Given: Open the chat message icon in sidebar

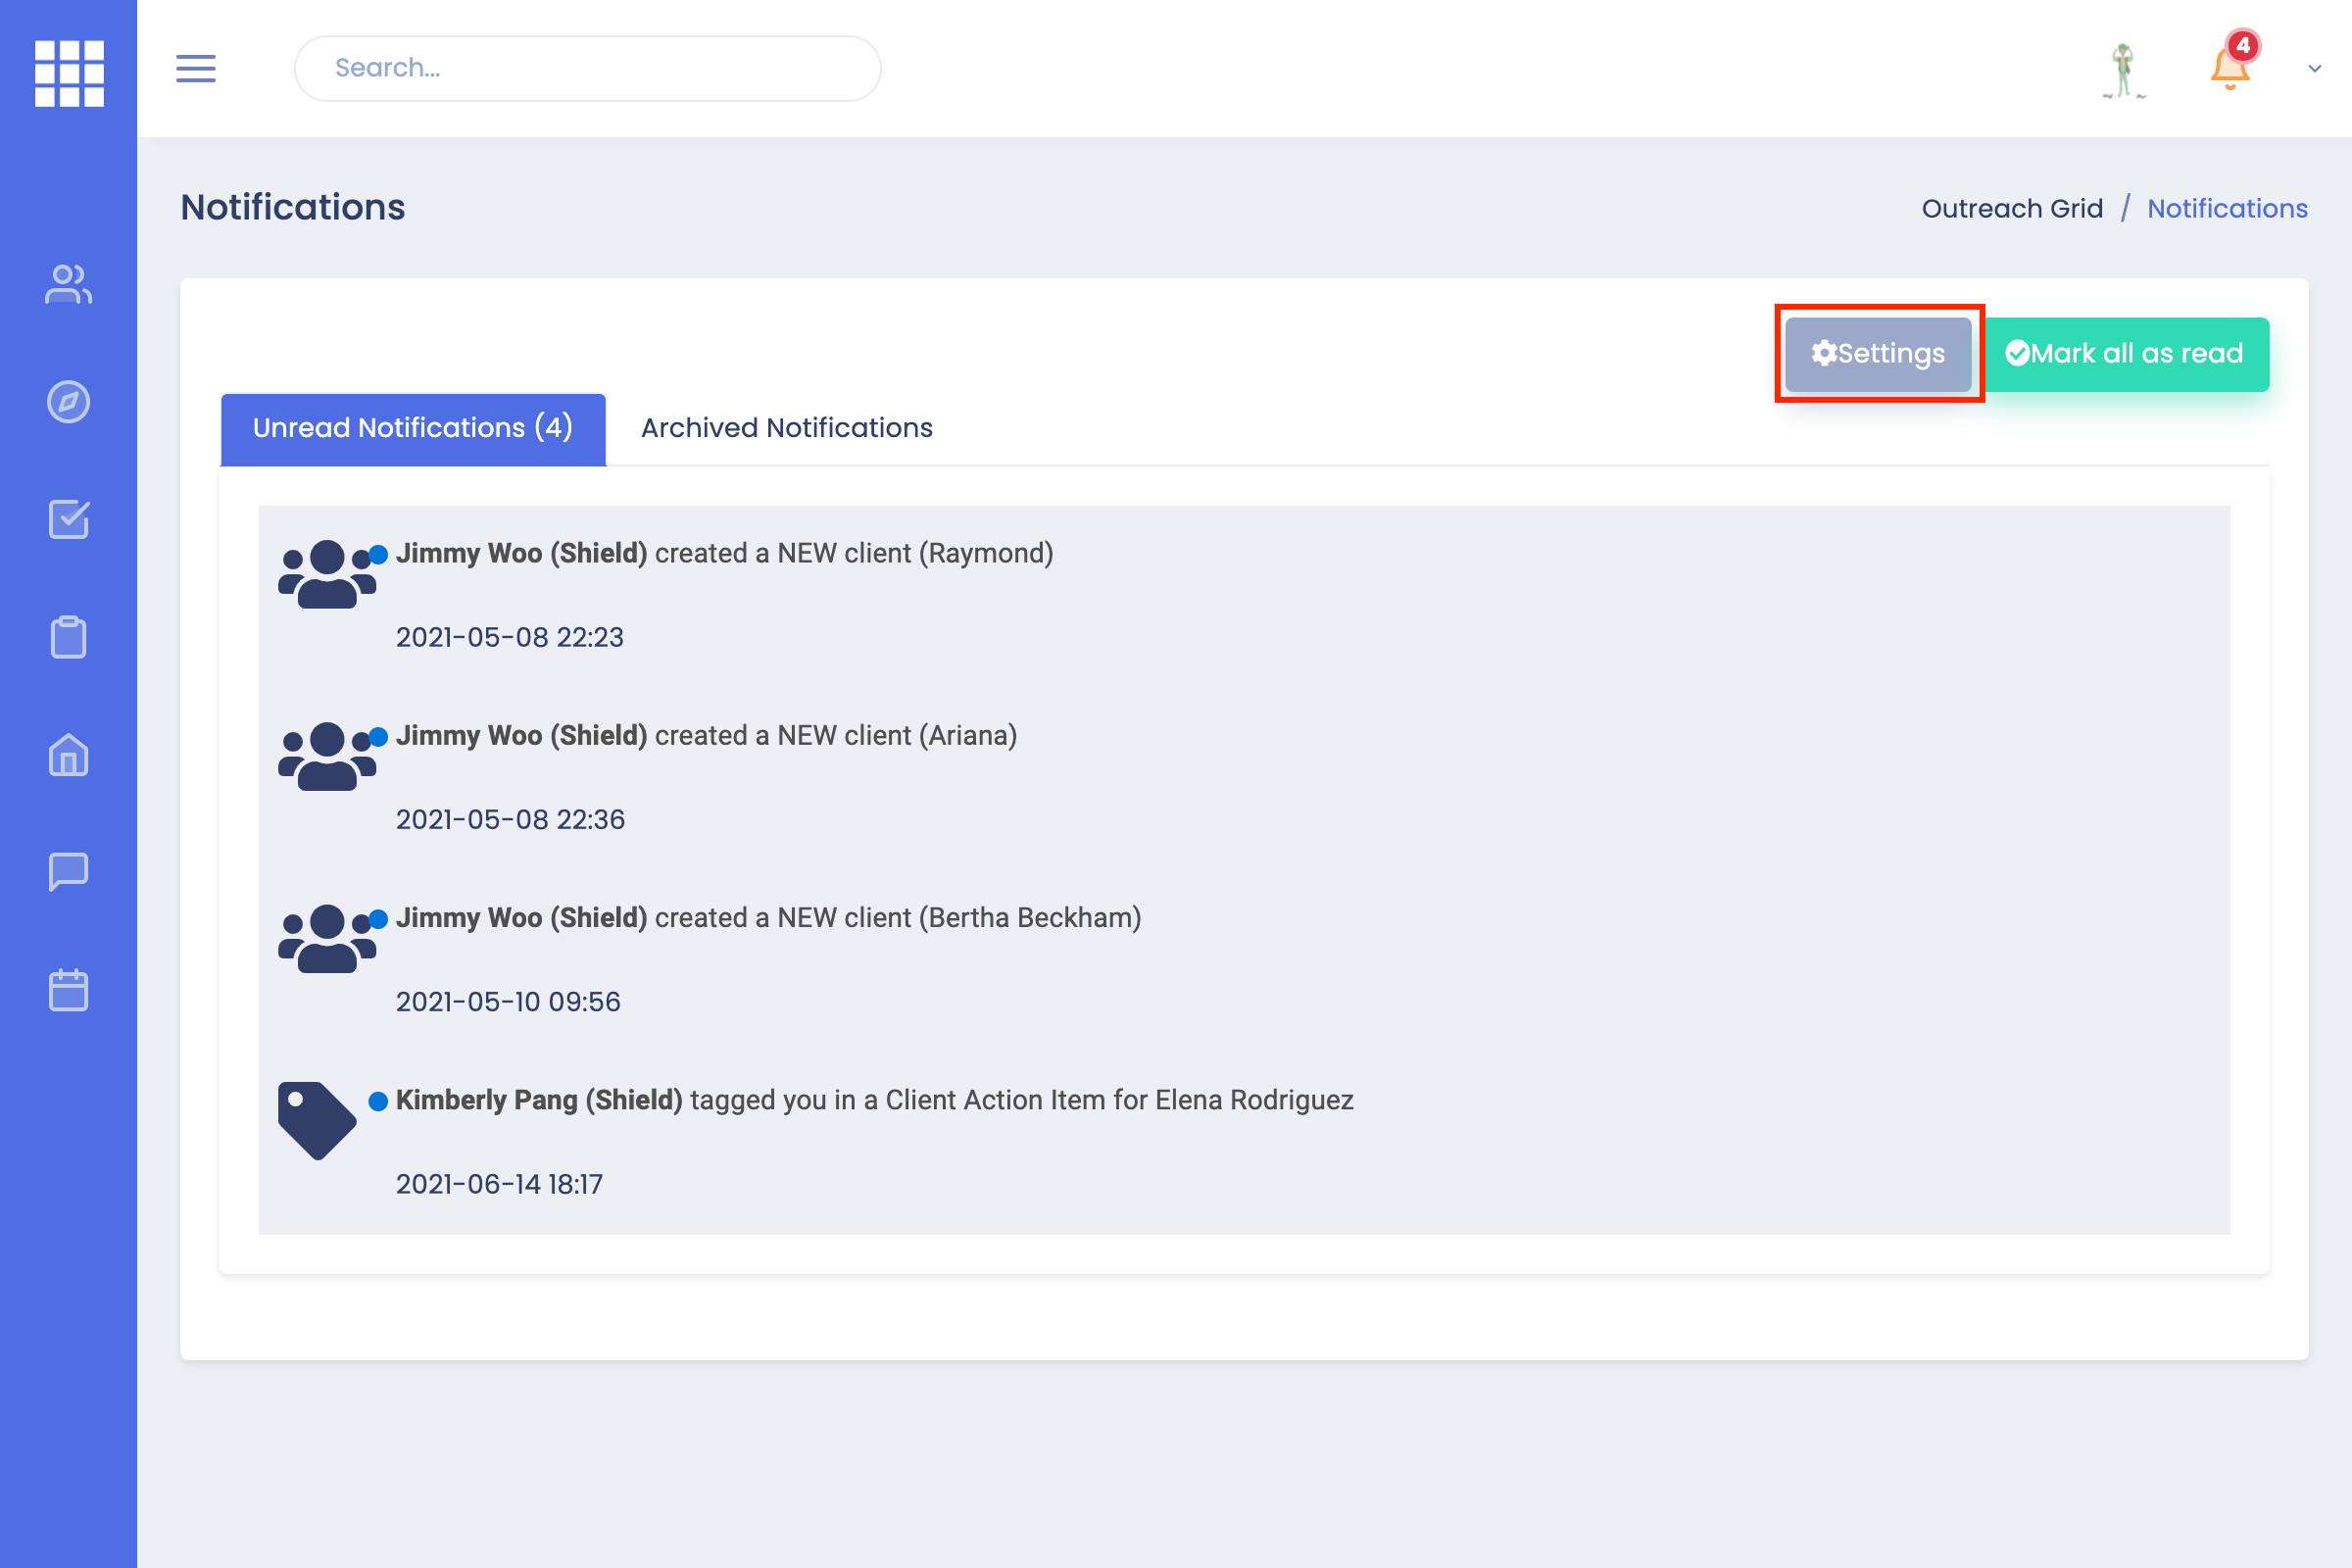Looking at the screenshot, I should click(x=68, y=872).
